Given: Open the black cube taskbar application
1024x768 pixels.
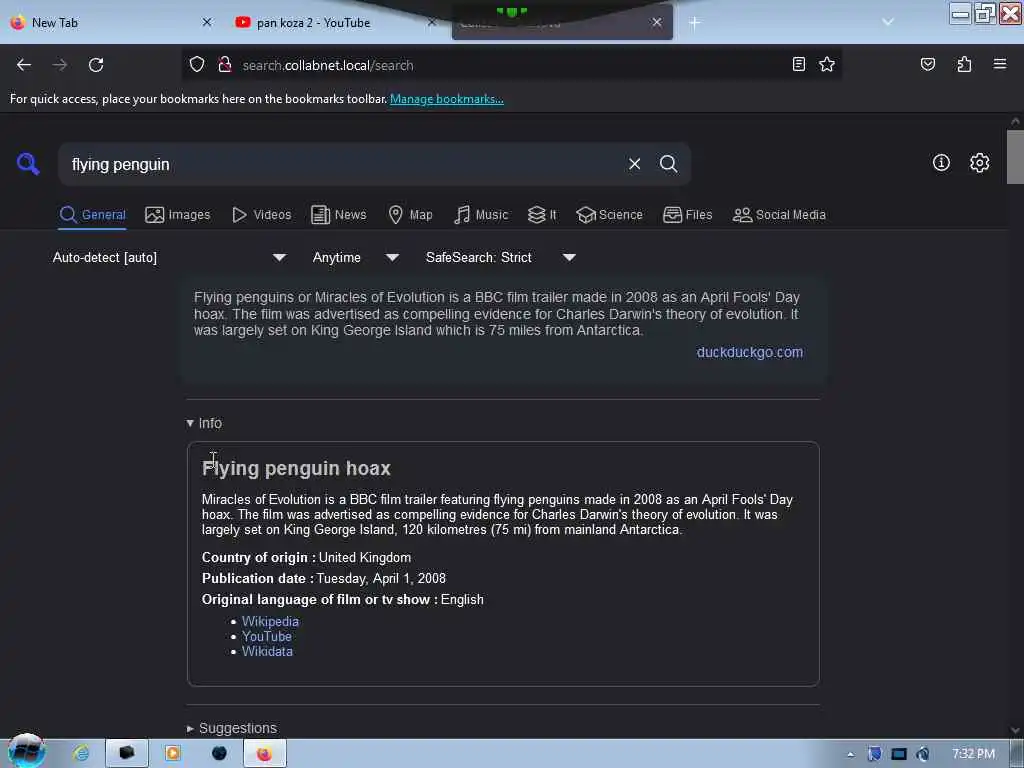Looking at the screenshot, I should [x=127, y=754].
